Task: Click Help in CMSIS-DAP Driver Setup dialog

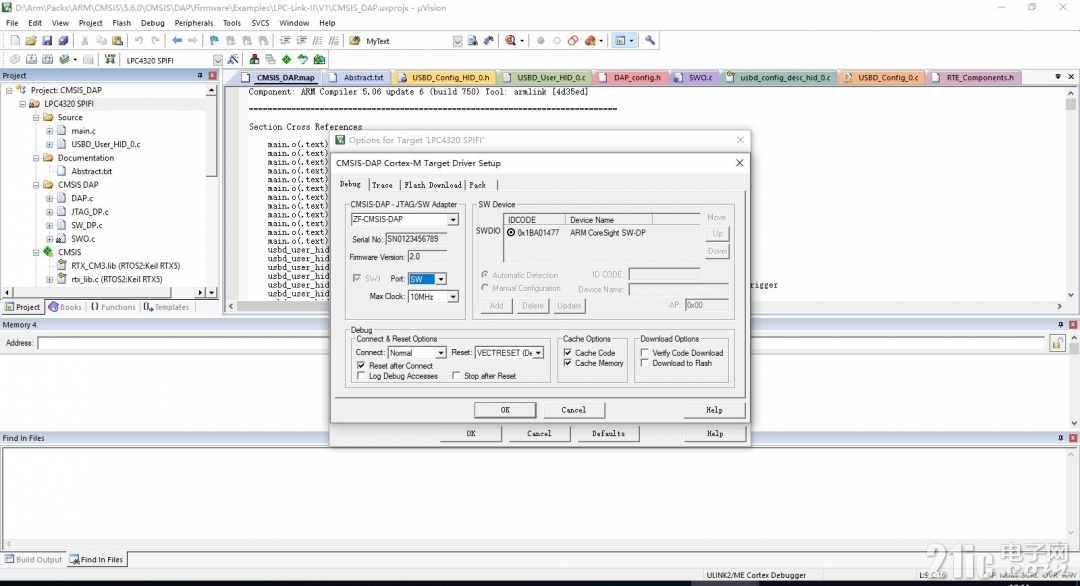Action: (x=714, y=410)
